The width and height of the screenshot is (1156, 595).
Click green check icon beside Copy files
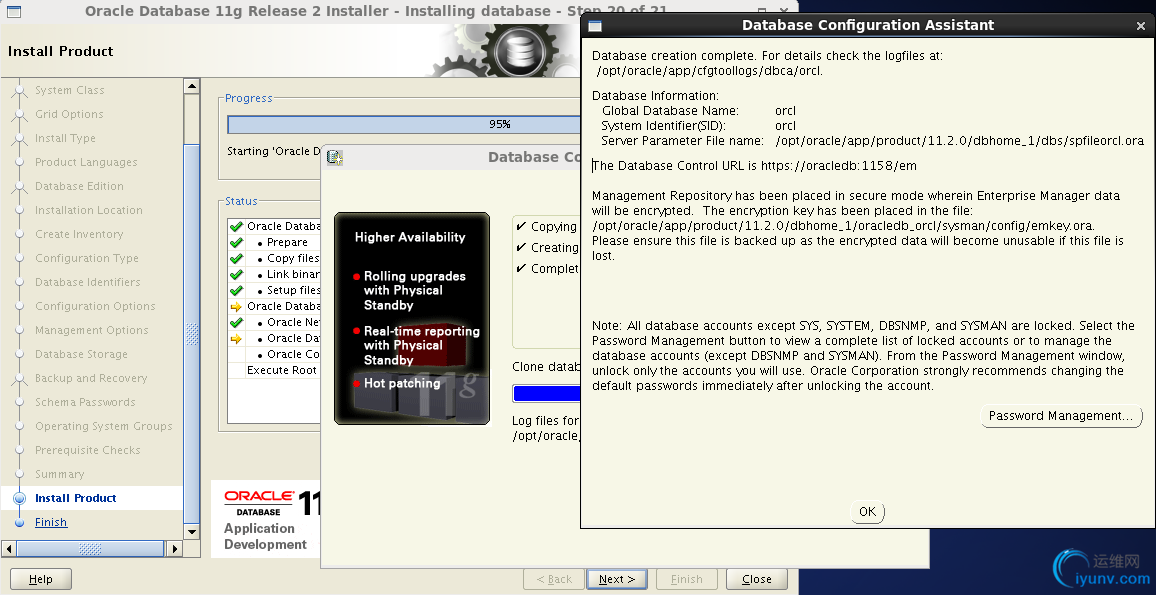[x=236, y=259]
